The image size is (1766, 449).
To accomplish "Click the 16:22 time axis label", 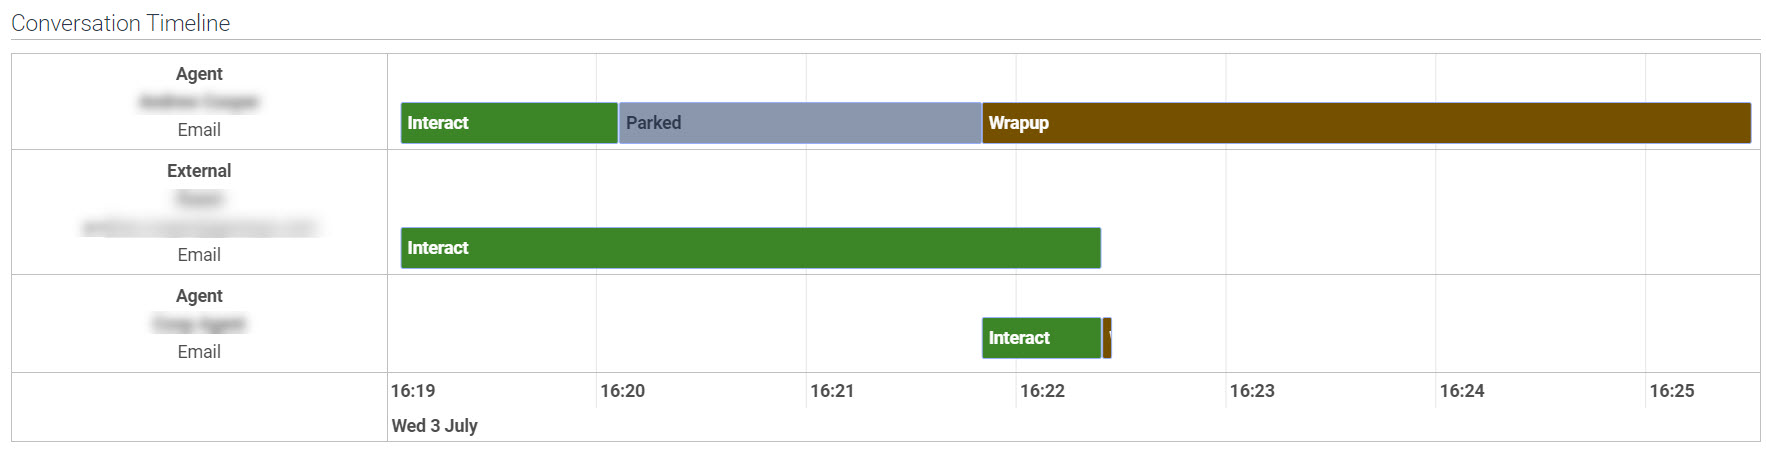I will [x=1042, y=391].
